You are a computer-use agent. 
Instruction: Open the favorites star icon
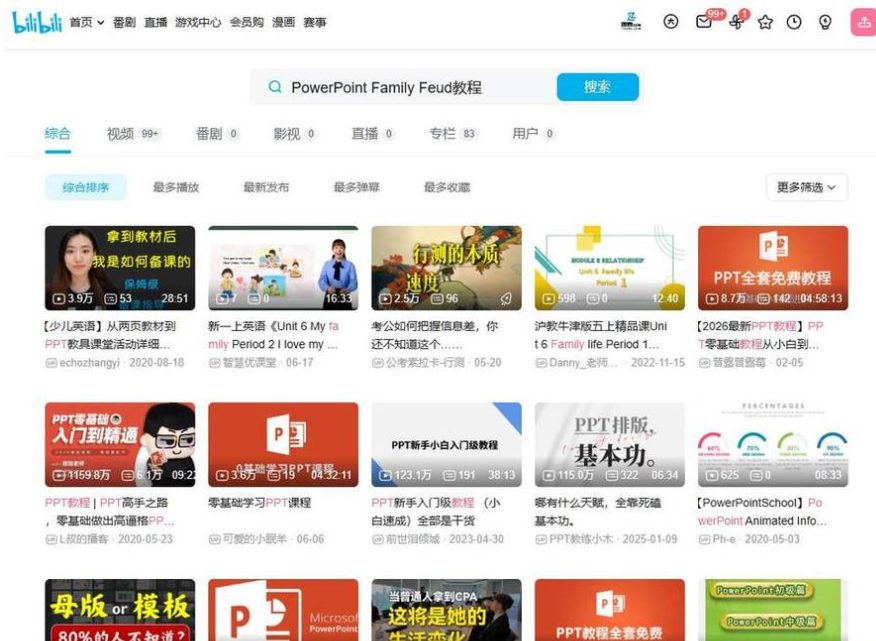point(765,22)
